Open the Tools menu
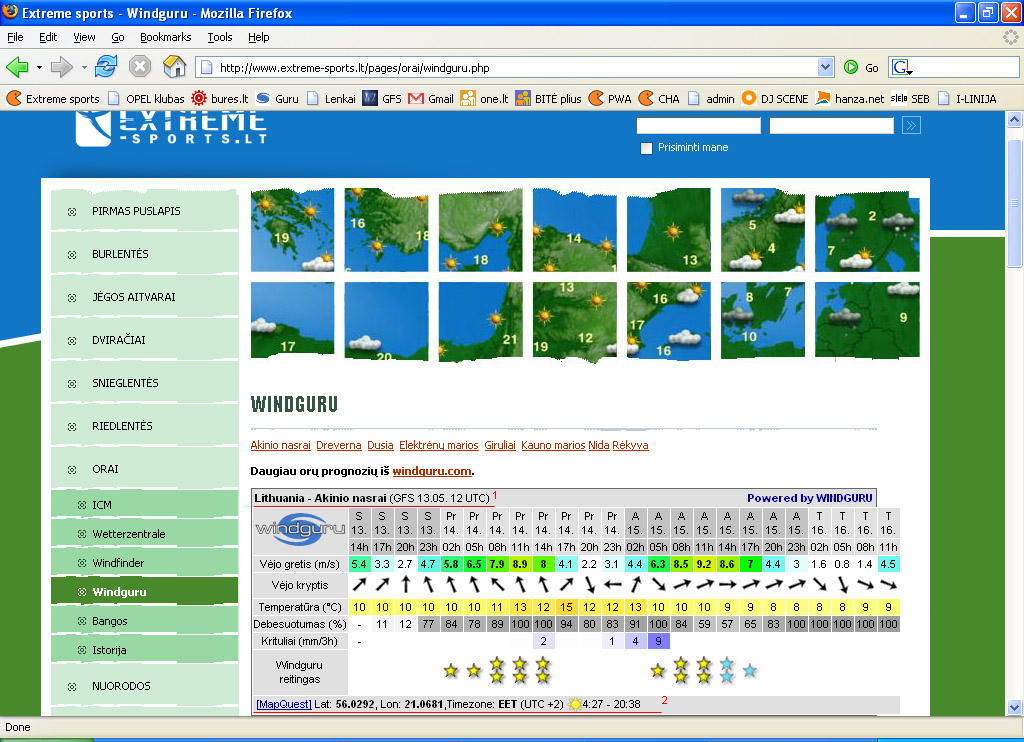 (220, 37)
